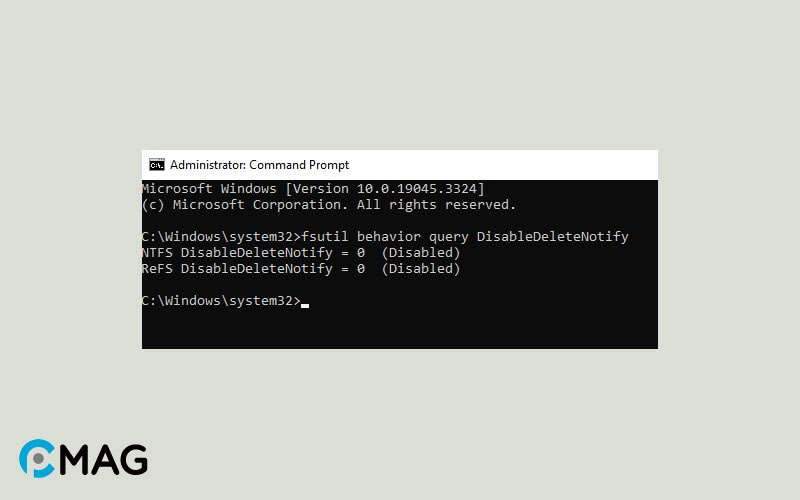
Task: Click "(Disabled)" on the ReFS output line
Action: coord(421,269)
